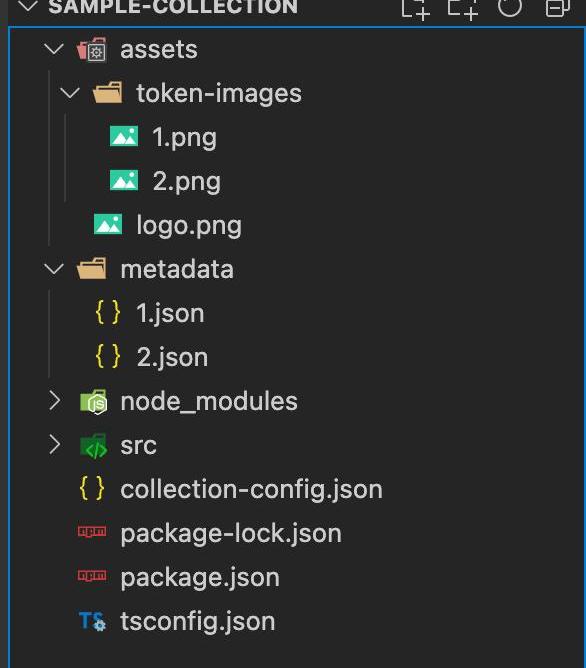Expand the node_modules folder chevron
586x668 pixels.
[x=55, y=401]
